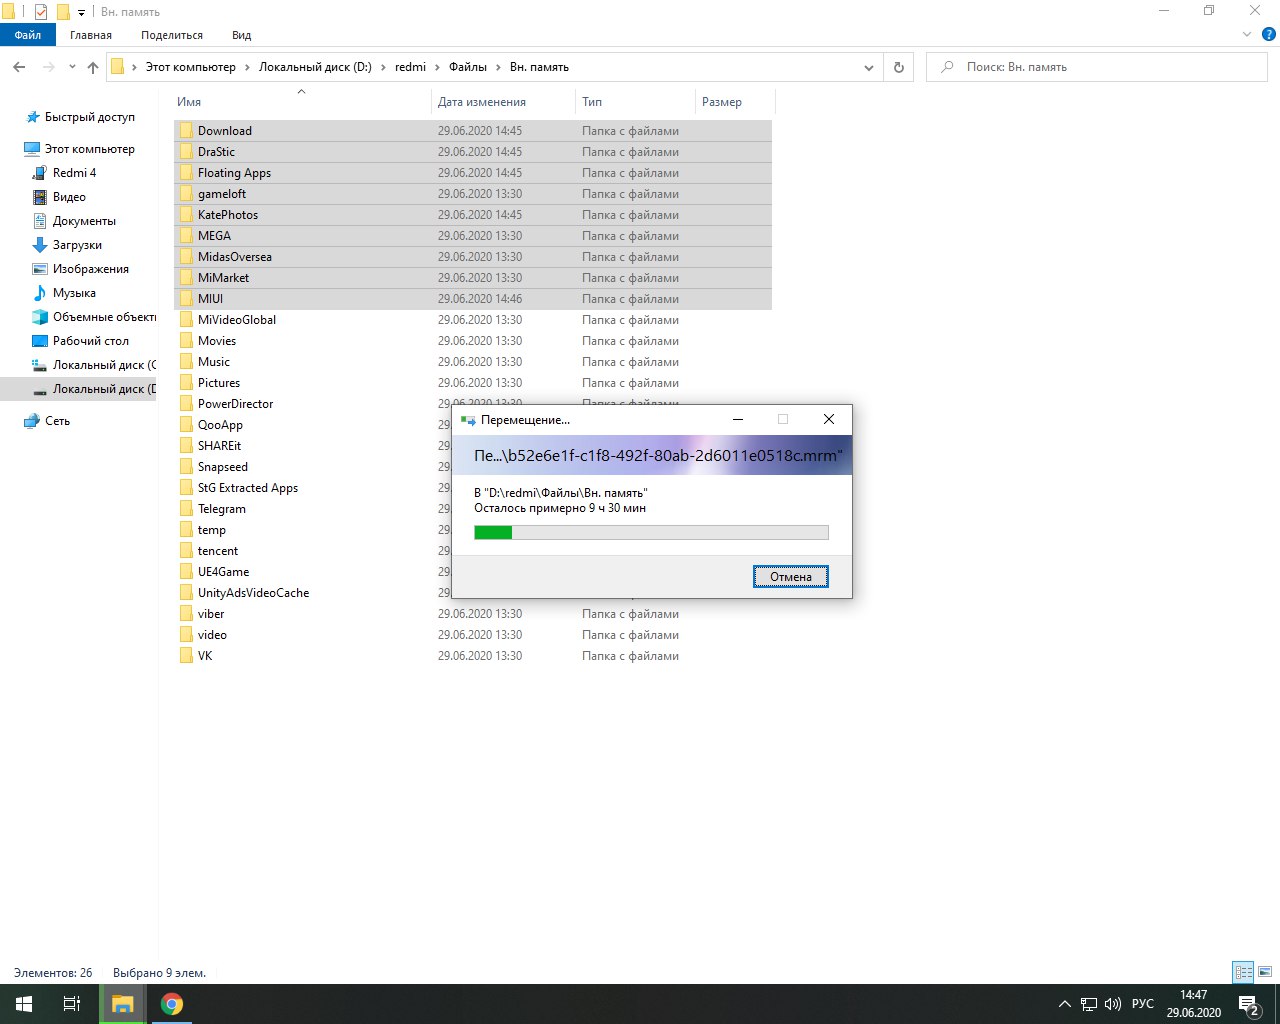Screen dimensions: 1280x1024
Task: Select the MidasOversea folder name
Action: coord(235,257)
